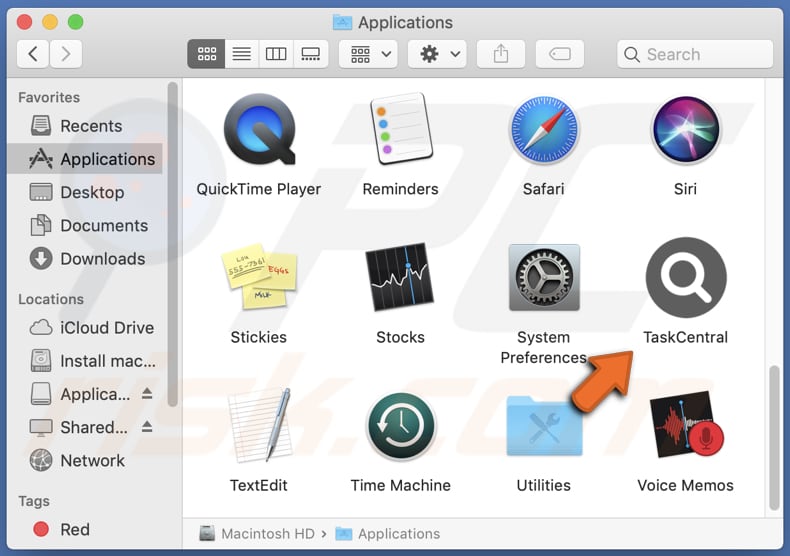Open the System Preferences gear icon

tap(544, 277)
